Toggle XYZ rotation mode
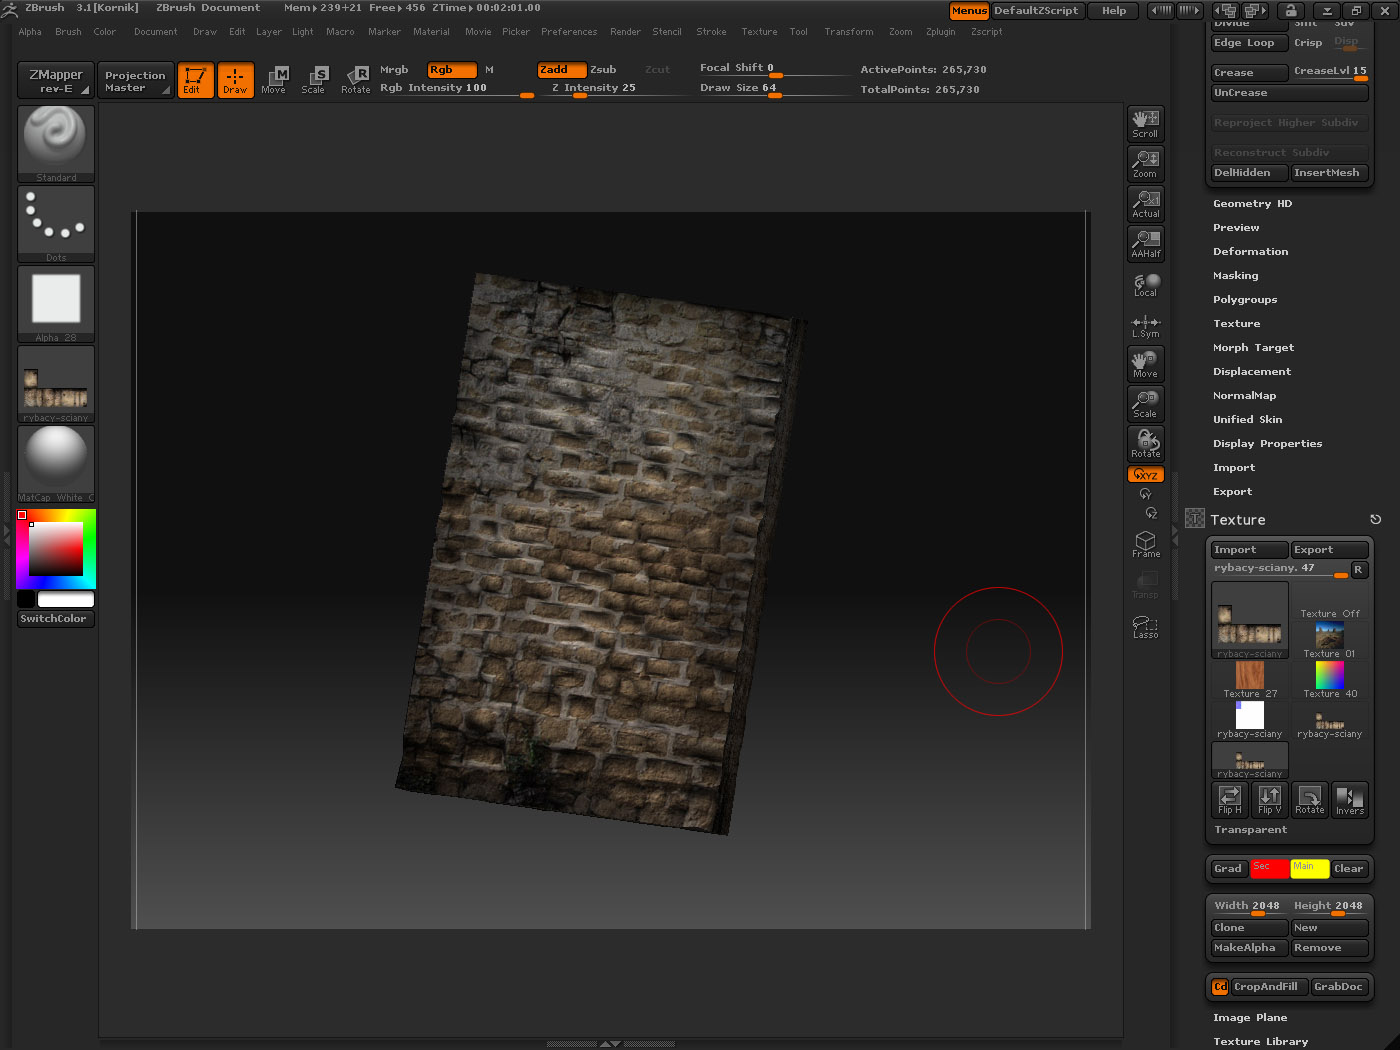The image size is (1400, 1050). pos(1145,475)
